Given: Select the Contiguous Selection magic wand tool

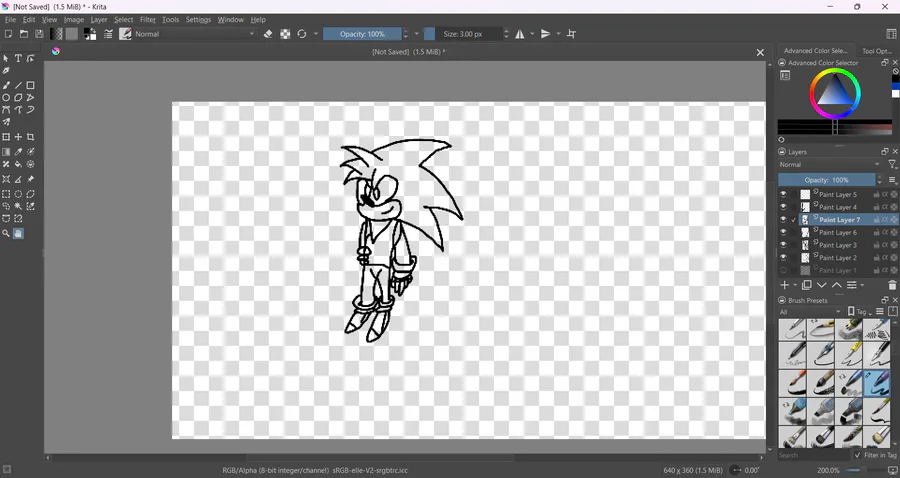Looking at the screenshot, I should (18, 206).
